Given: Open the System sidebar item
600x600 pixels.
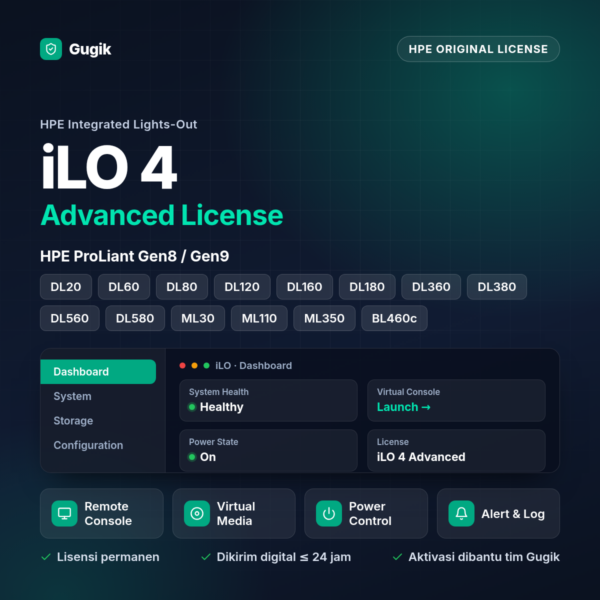Looking at the screenshot, I should [x=72, y=396].
